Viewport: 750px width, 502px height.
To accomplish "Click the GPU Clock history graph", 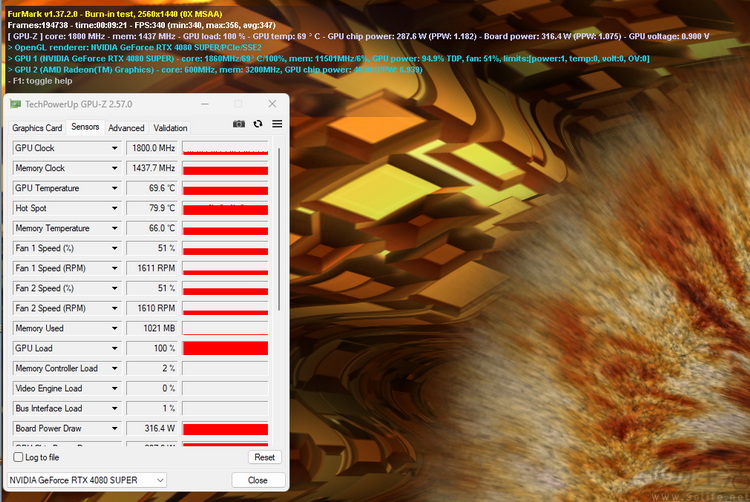I will 225,148.
